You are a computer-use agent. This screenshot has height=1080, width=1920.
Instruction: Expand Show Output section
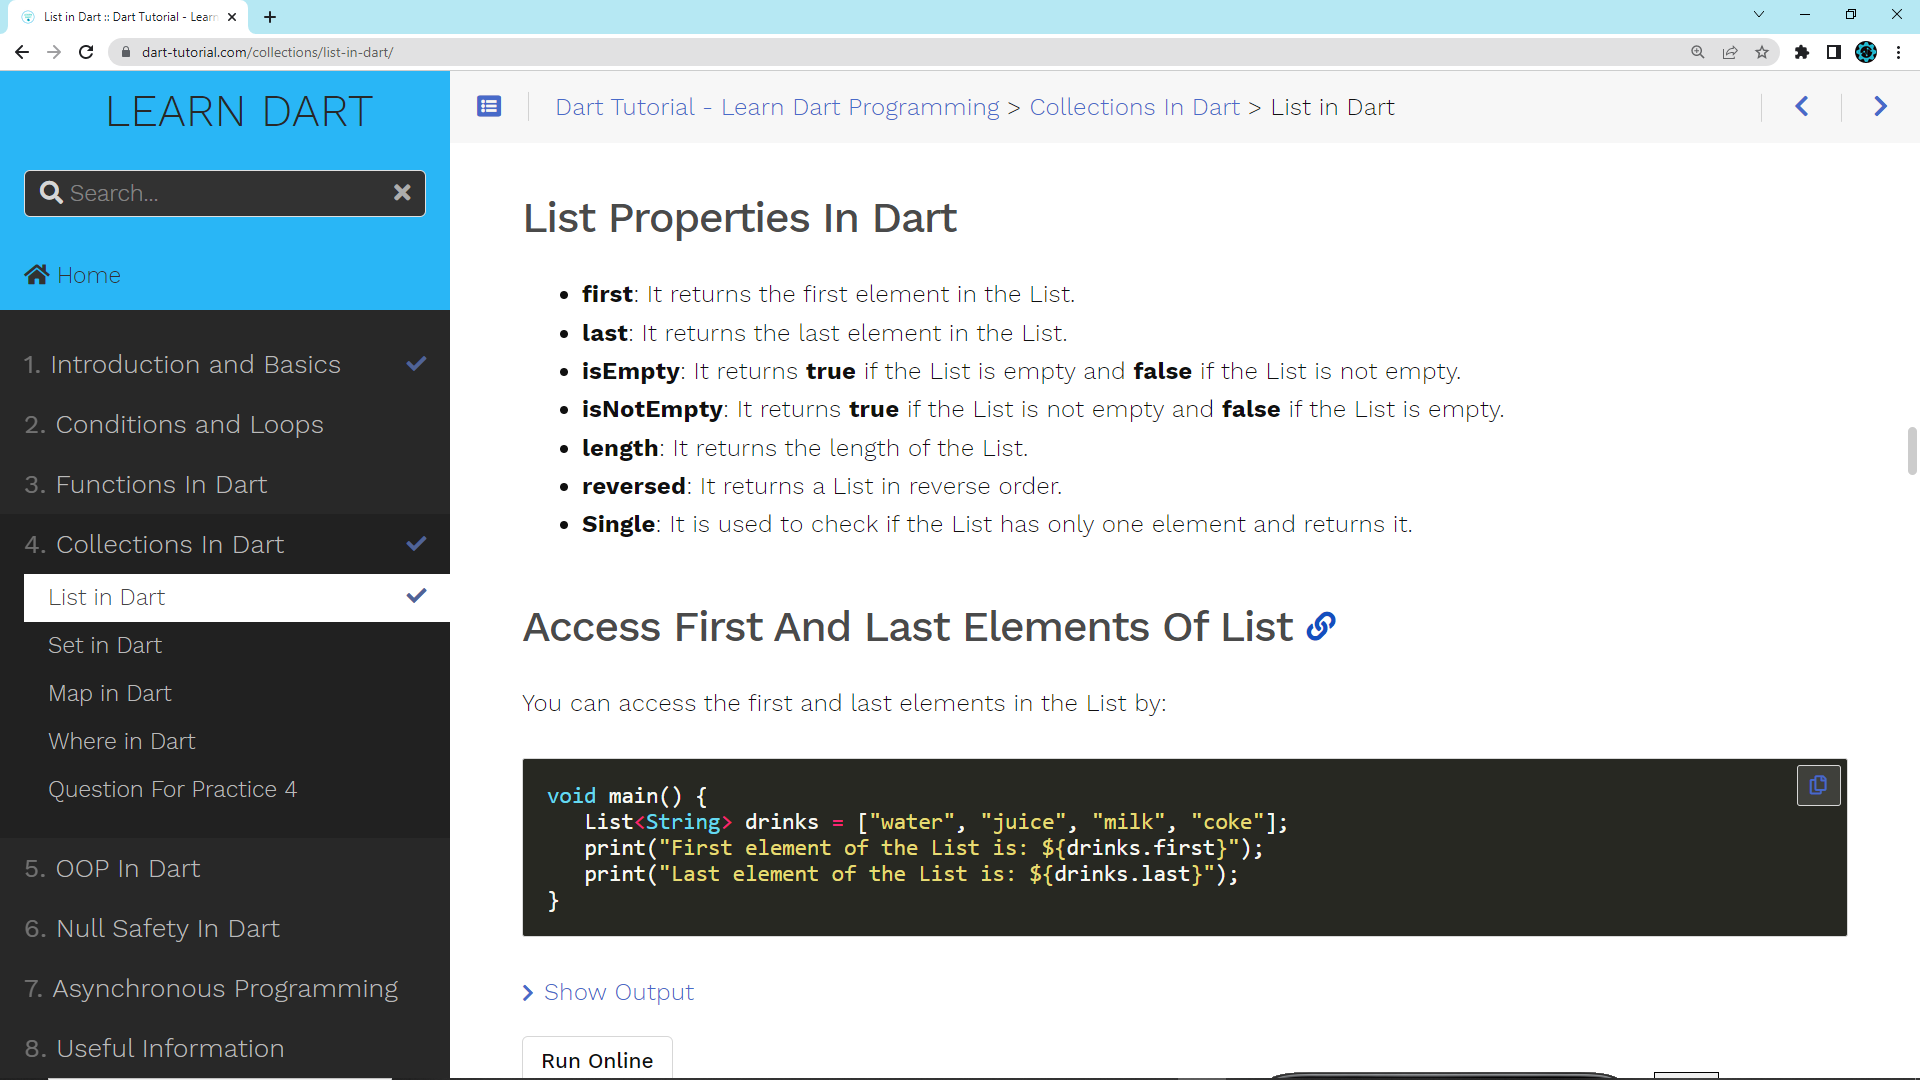[608, 992]
